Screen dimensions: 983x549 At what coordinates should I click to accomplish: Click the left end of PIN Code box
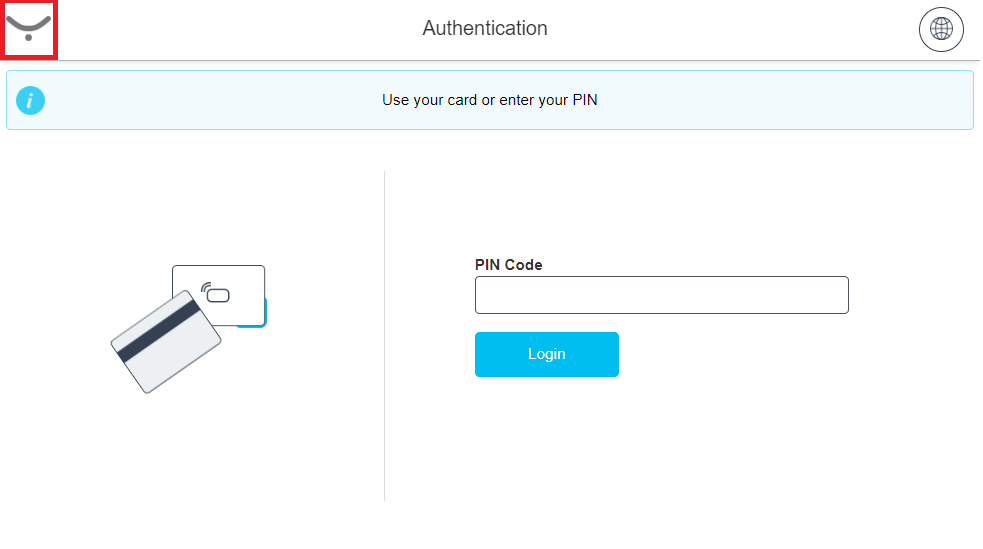[x=490, y=295]
